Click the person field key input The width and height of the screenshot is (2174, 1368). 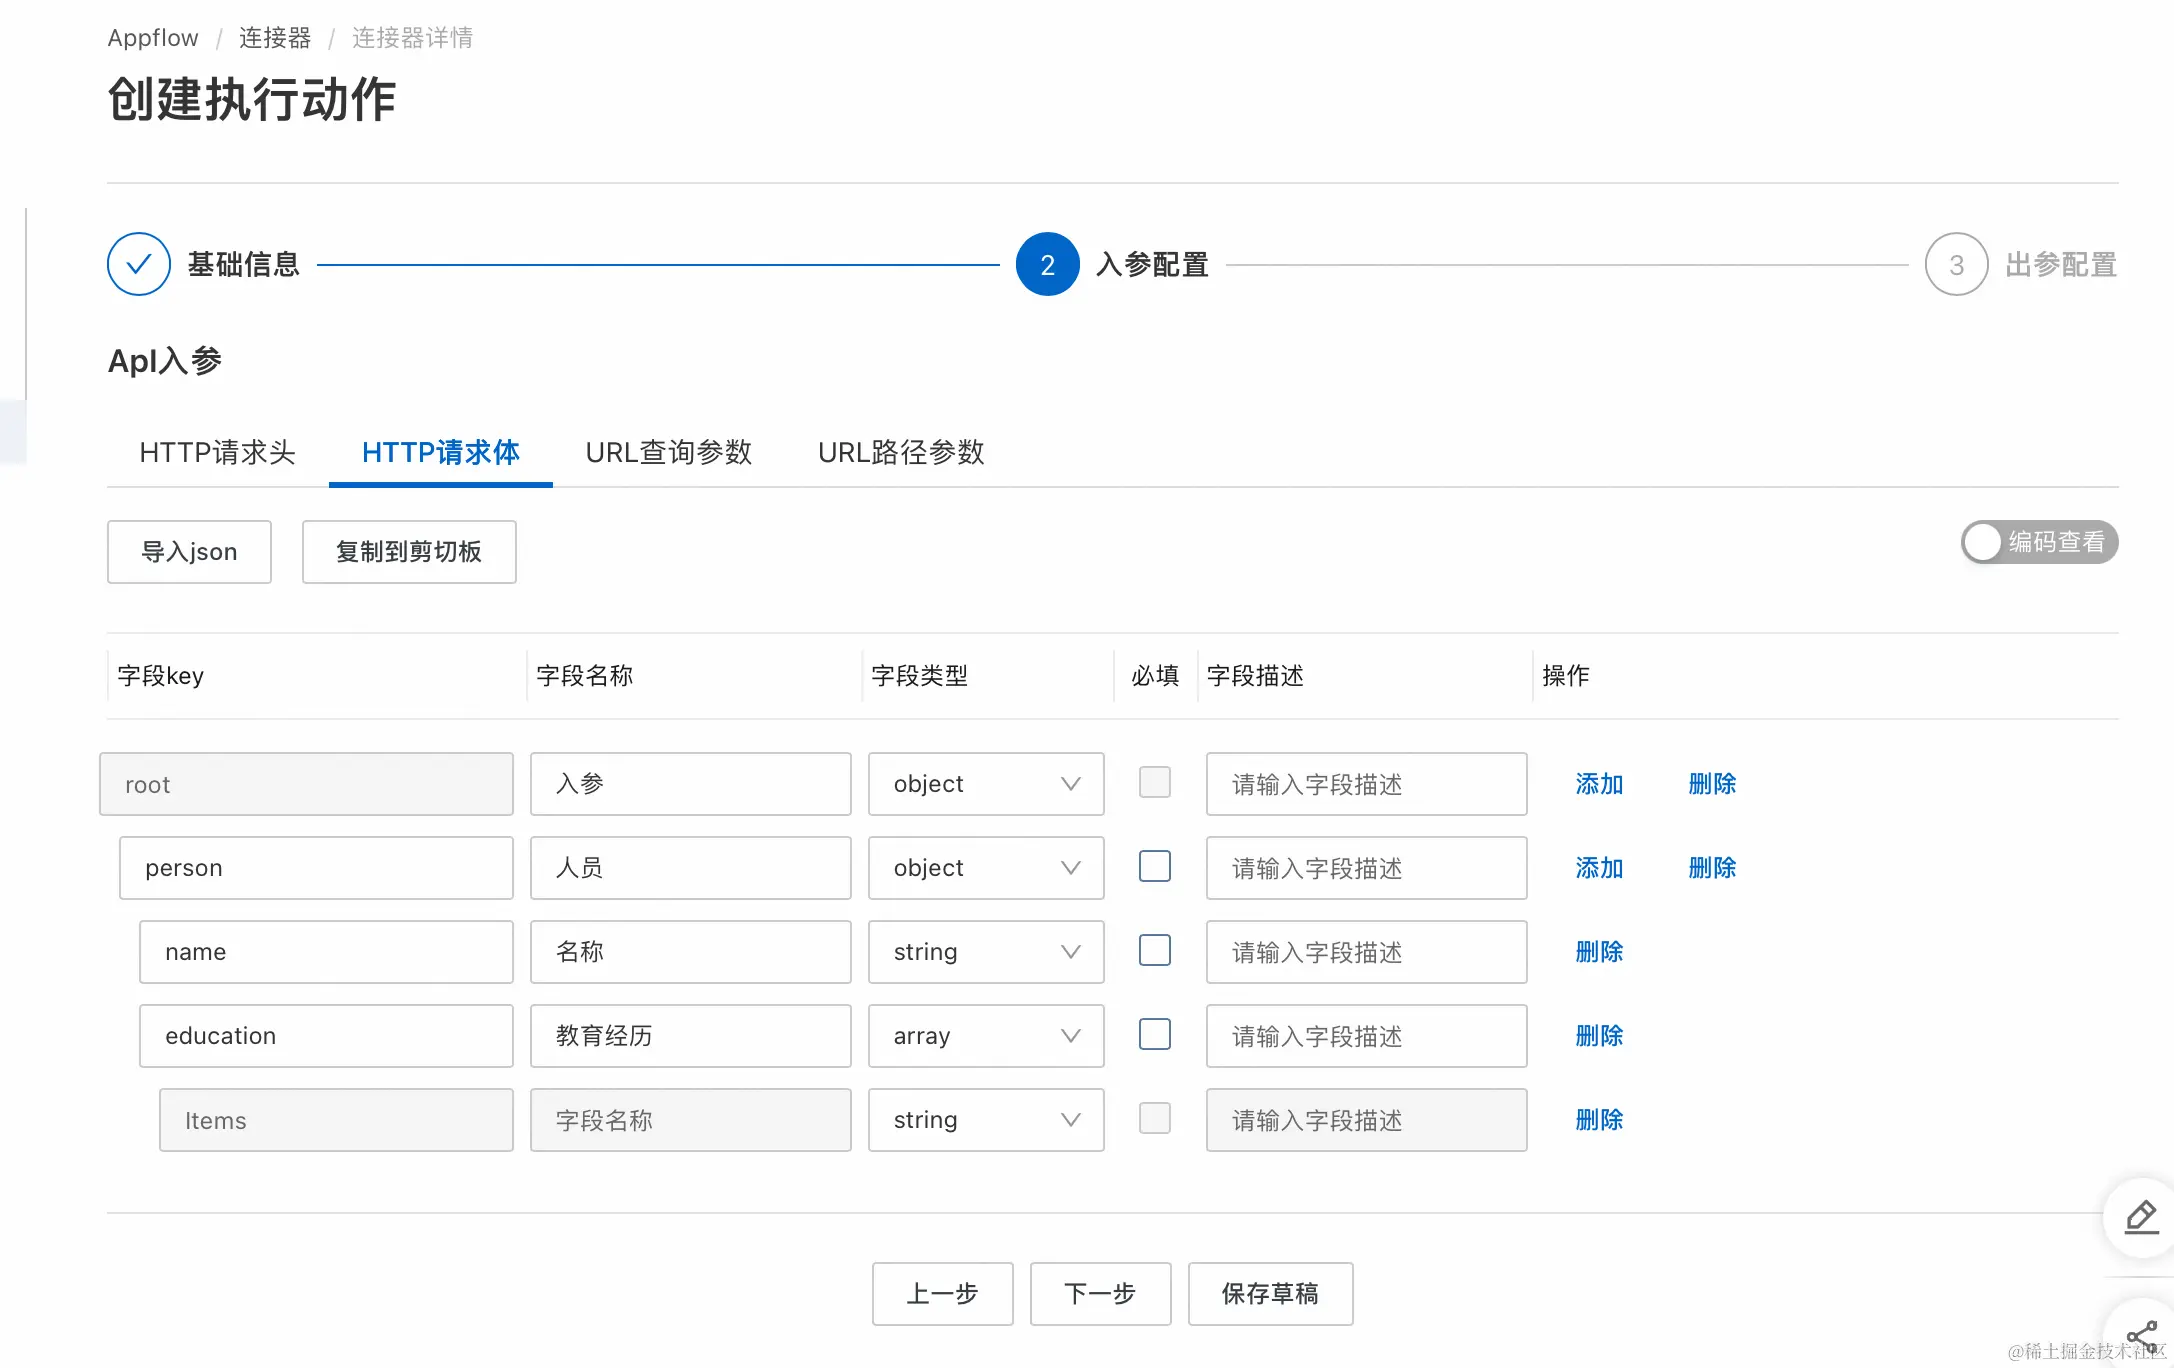point(316,868)
